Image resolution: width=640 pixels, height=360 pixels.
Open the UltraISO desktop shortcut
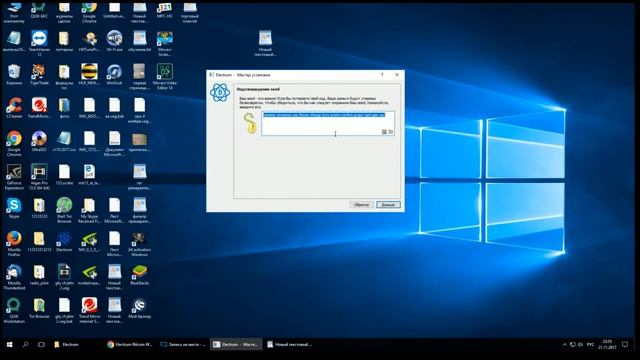coord(39,142)
